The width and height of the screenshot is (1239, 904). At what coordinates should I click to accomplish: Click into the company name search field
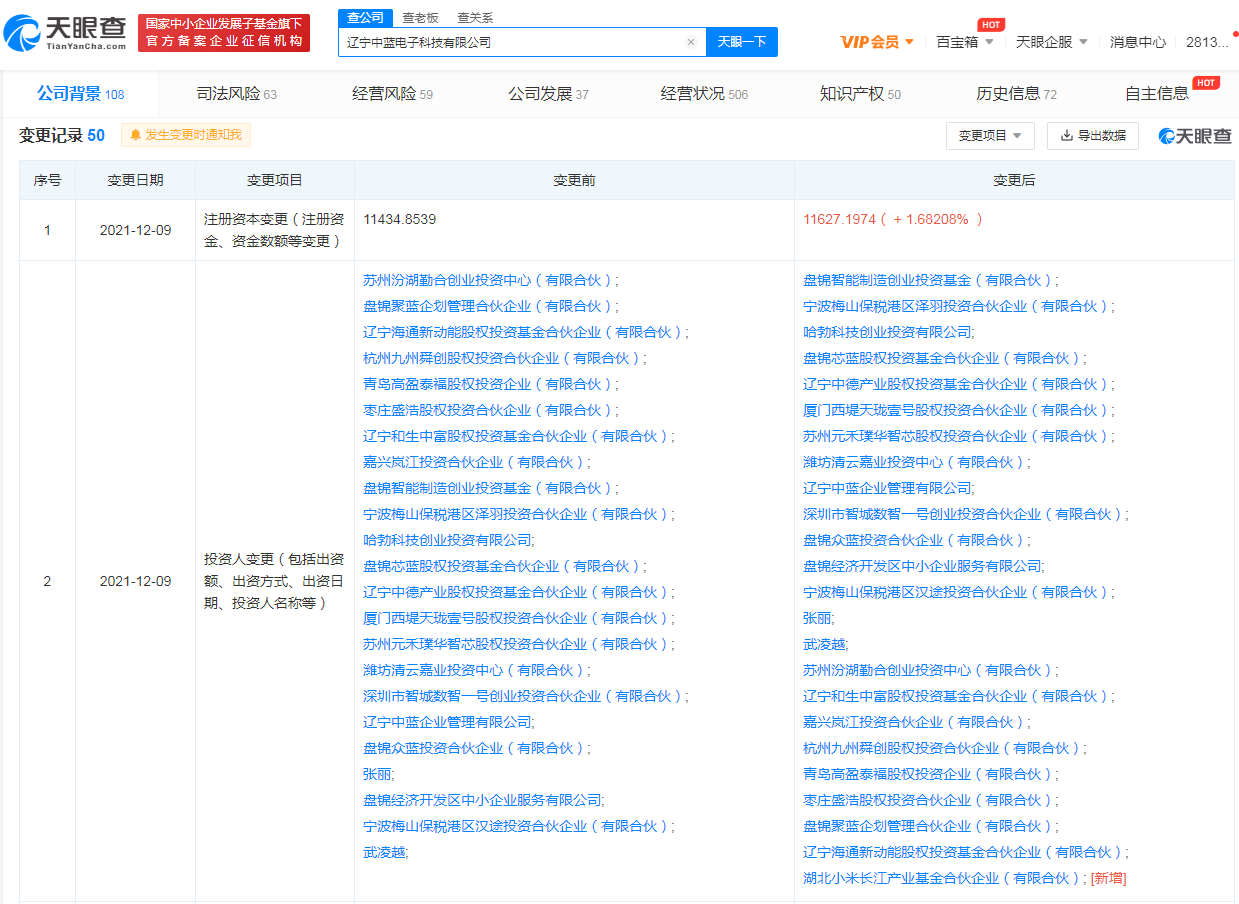(x=510, y=42)
